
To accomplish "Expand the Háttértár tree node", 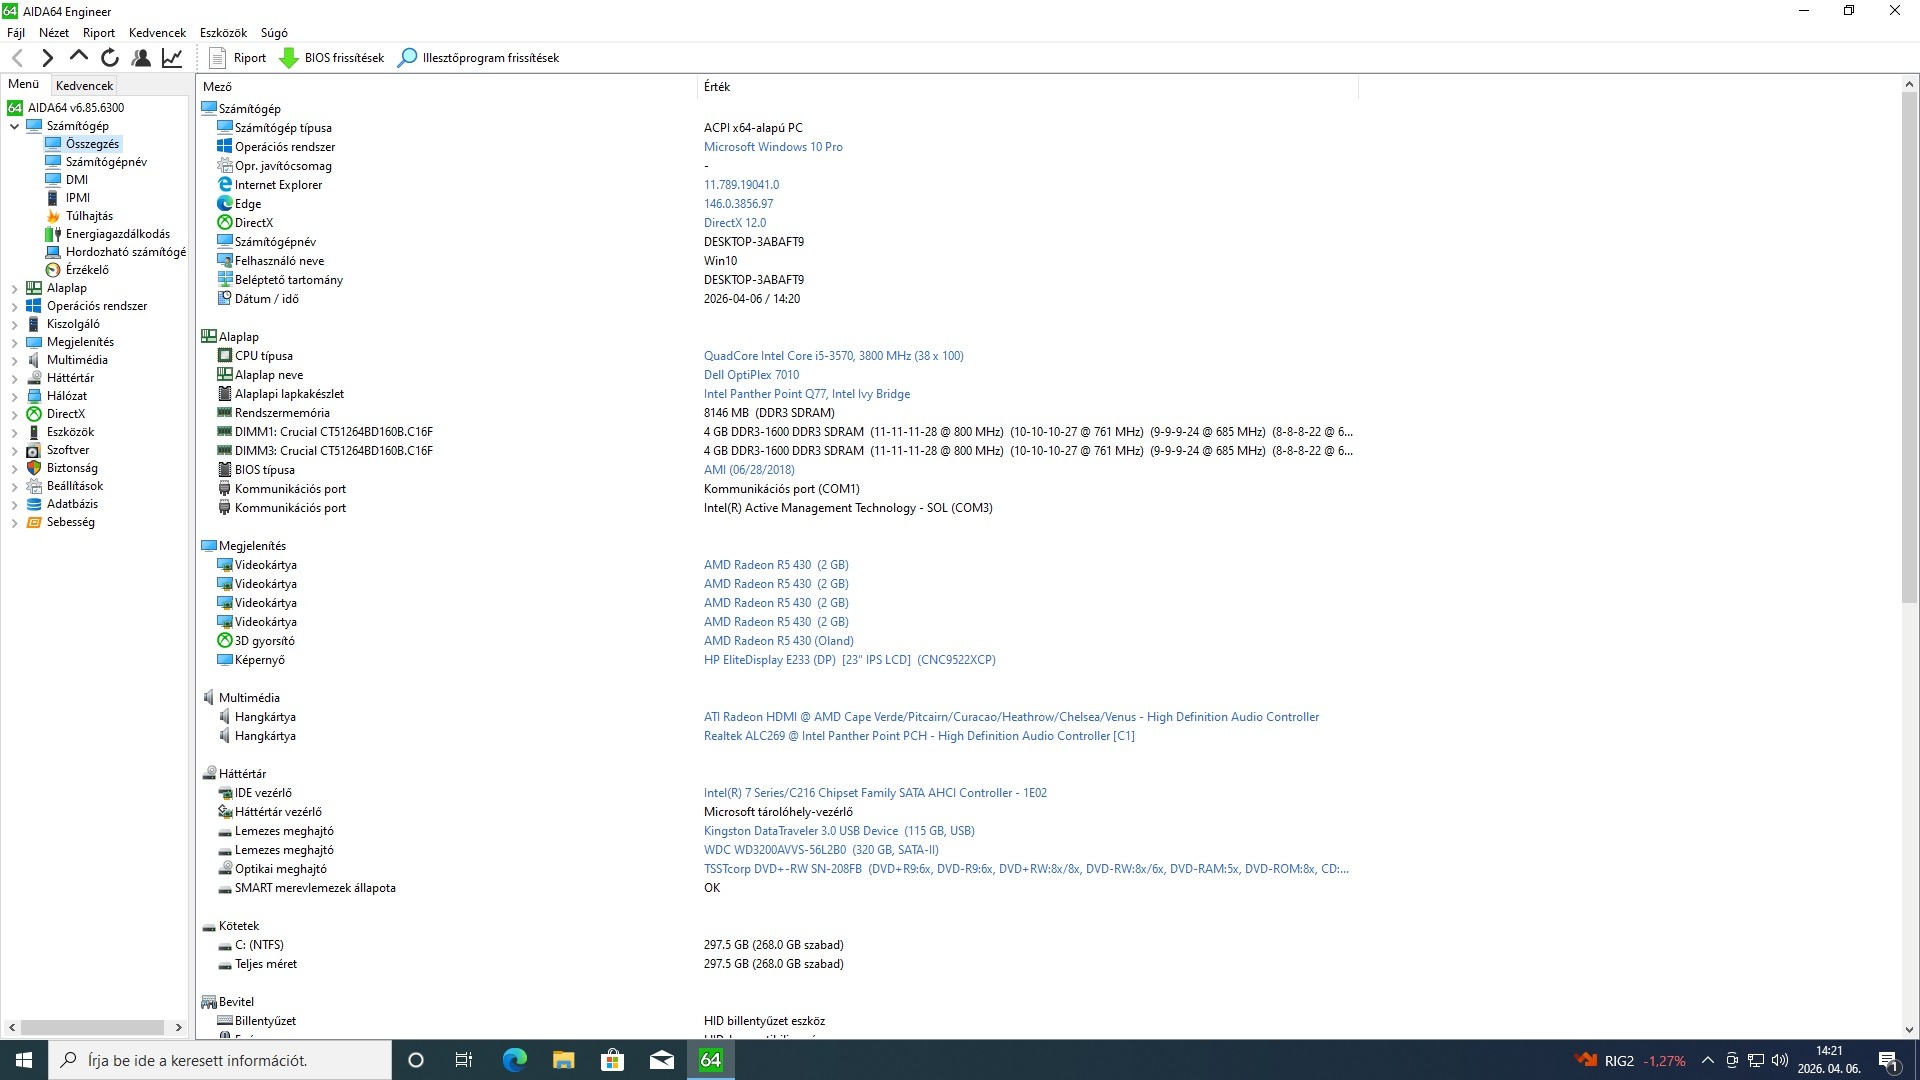I will (14, 378).
